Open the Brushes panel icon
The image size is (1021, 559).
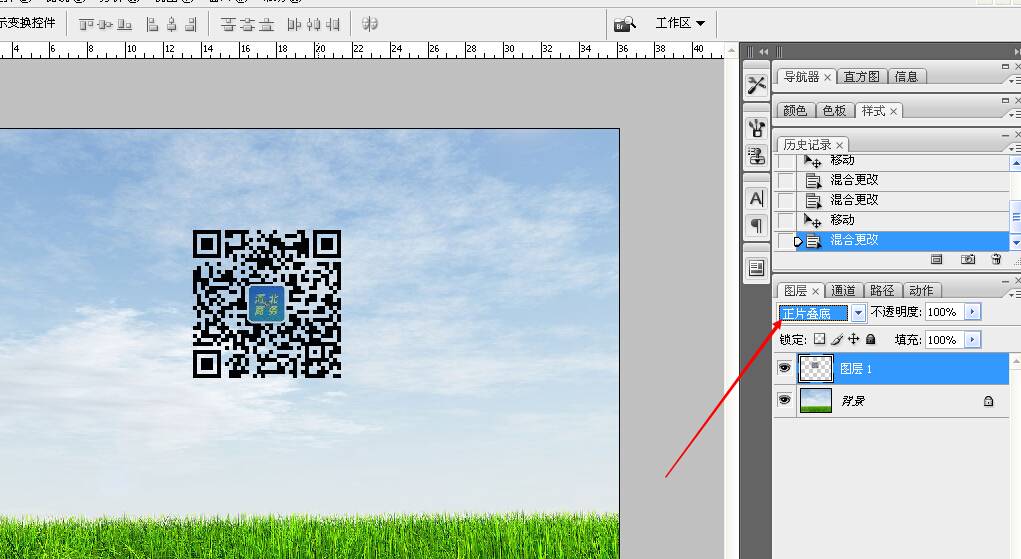[x=757, y=128]
